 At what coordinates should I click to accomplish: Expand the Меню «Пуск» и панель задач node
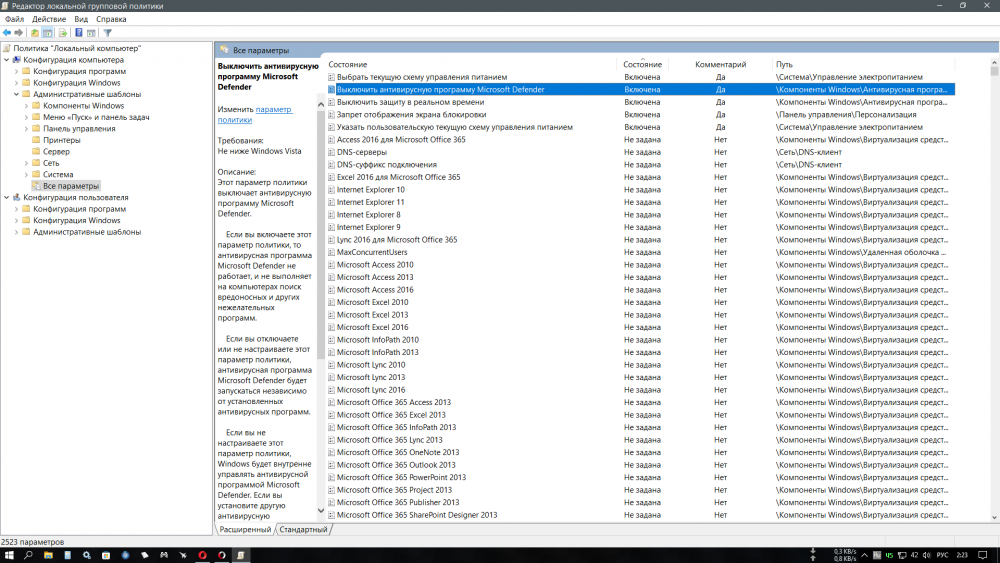pos(27,117)
